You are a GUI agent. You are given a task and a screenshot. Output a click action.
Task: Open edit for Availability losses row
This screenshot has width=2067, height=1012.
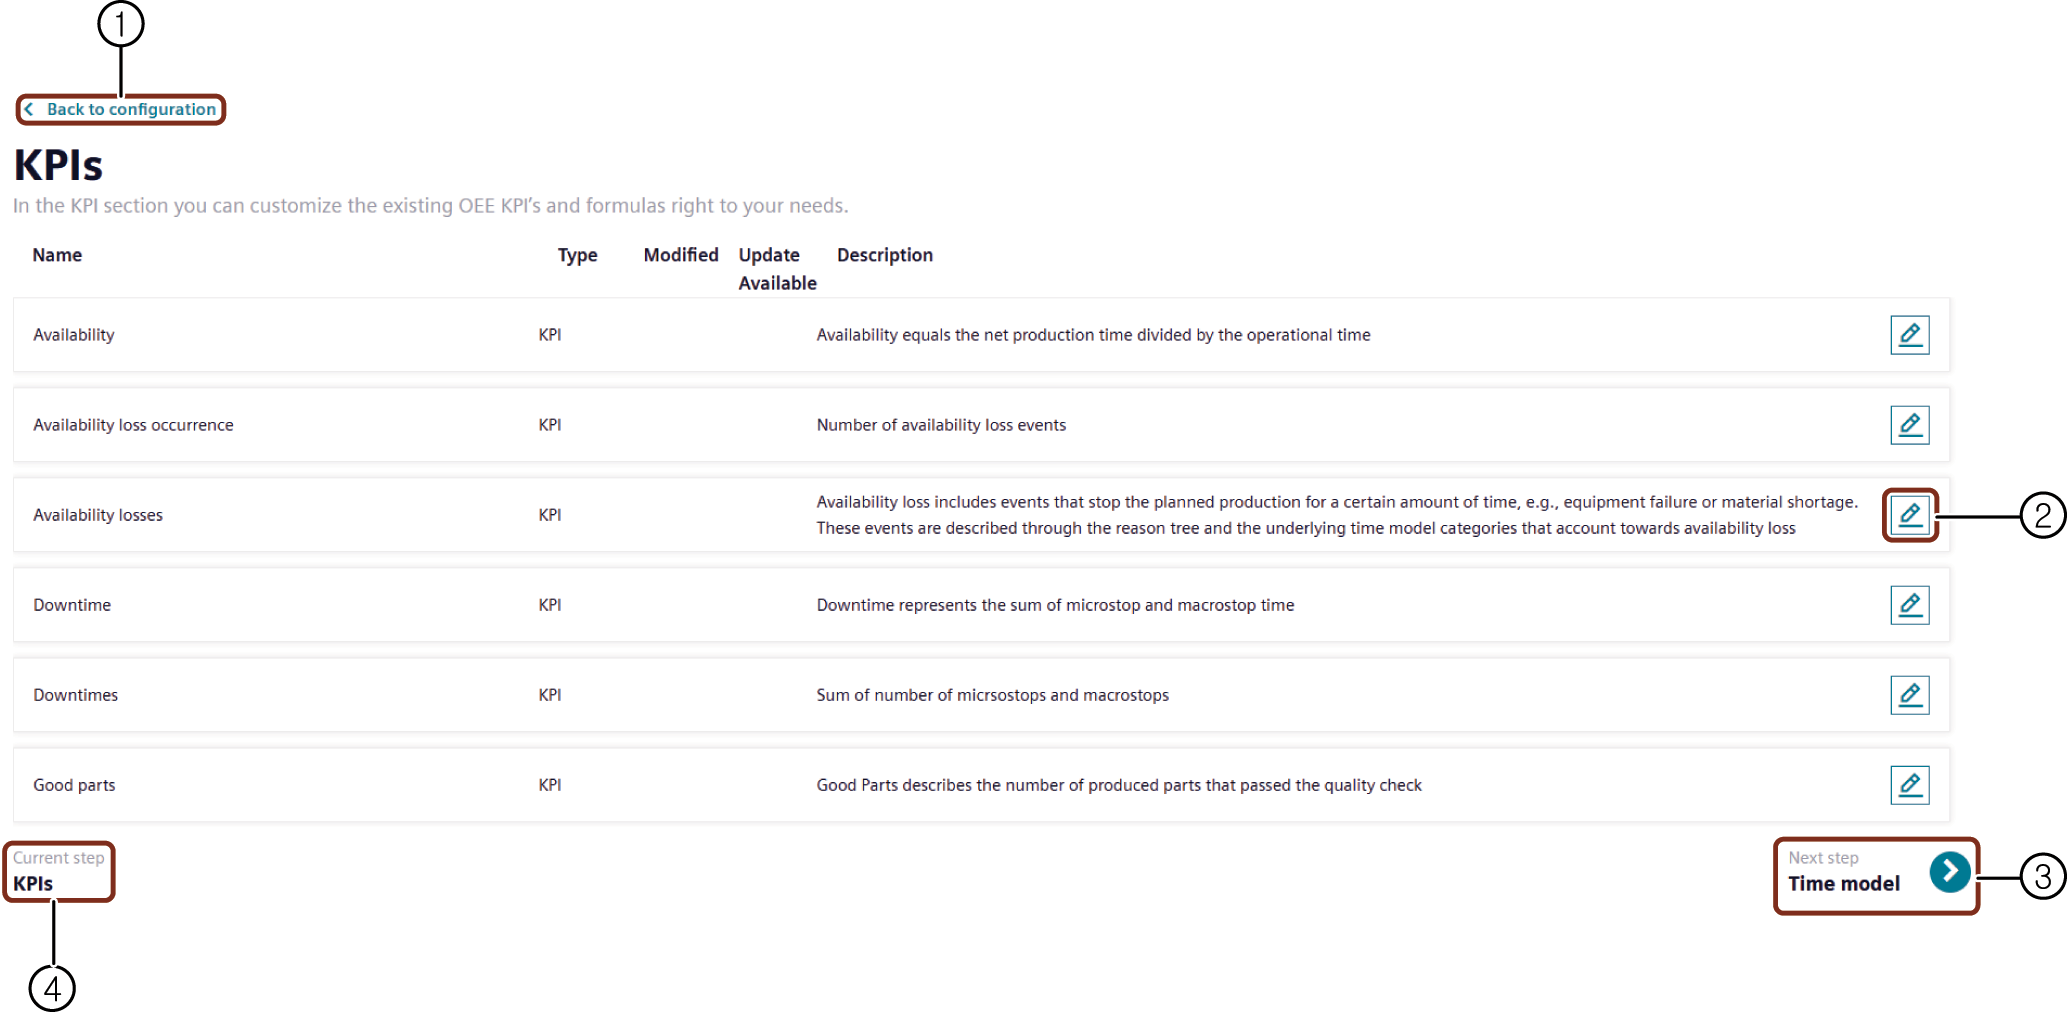click(x=1909, y=515)
